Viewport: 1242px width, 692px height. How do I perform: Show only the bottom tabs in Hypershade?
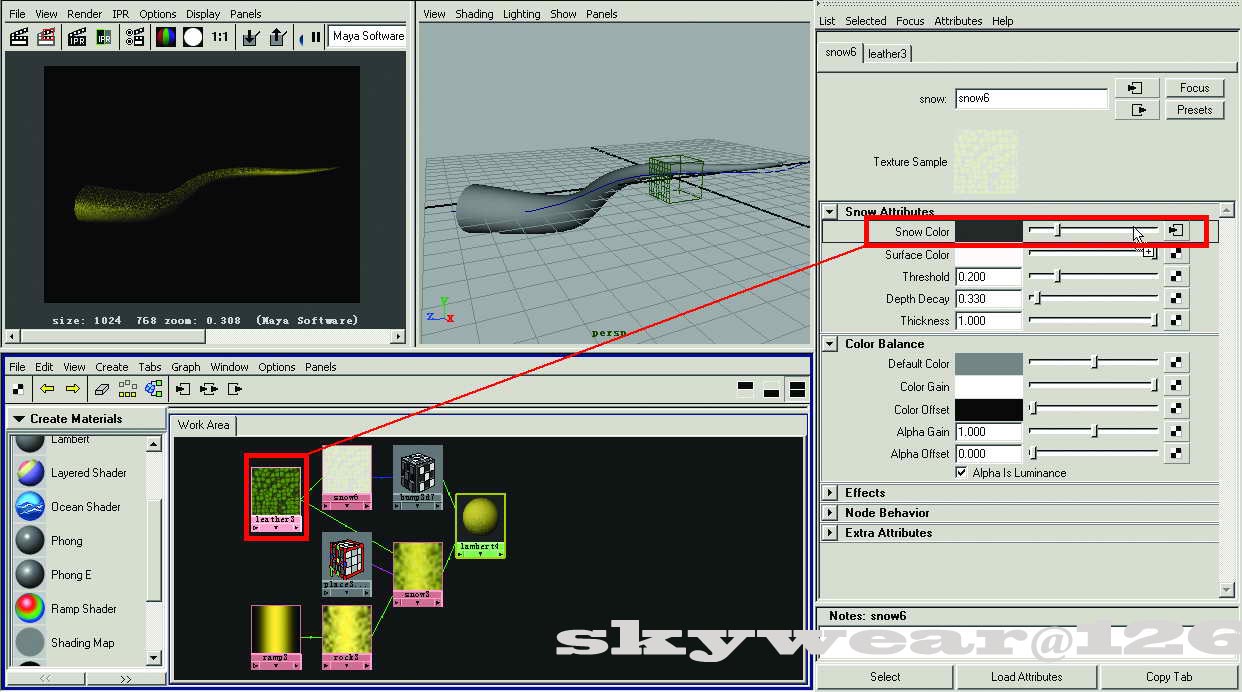pos(771,388)
